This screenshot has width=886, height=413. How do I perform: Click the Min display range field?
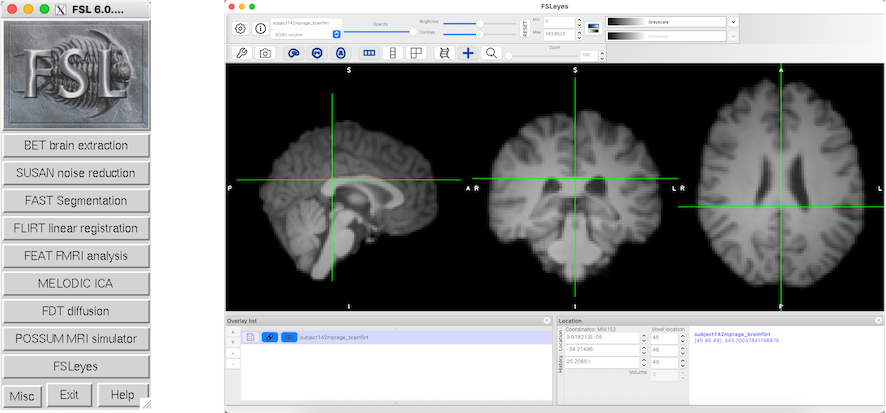(x=559, y=22)
